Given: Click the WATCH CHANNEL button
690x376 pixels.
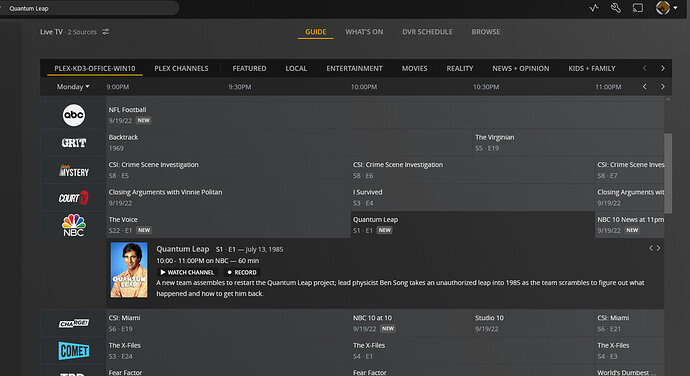Looking at the screenshot, I should [x=187, y=272].
